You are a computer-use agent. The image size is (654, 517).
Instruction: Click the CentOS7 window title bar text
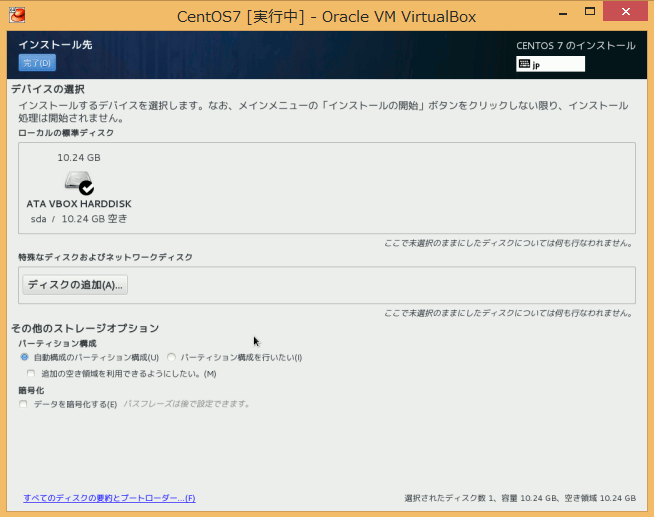(326, 16)
